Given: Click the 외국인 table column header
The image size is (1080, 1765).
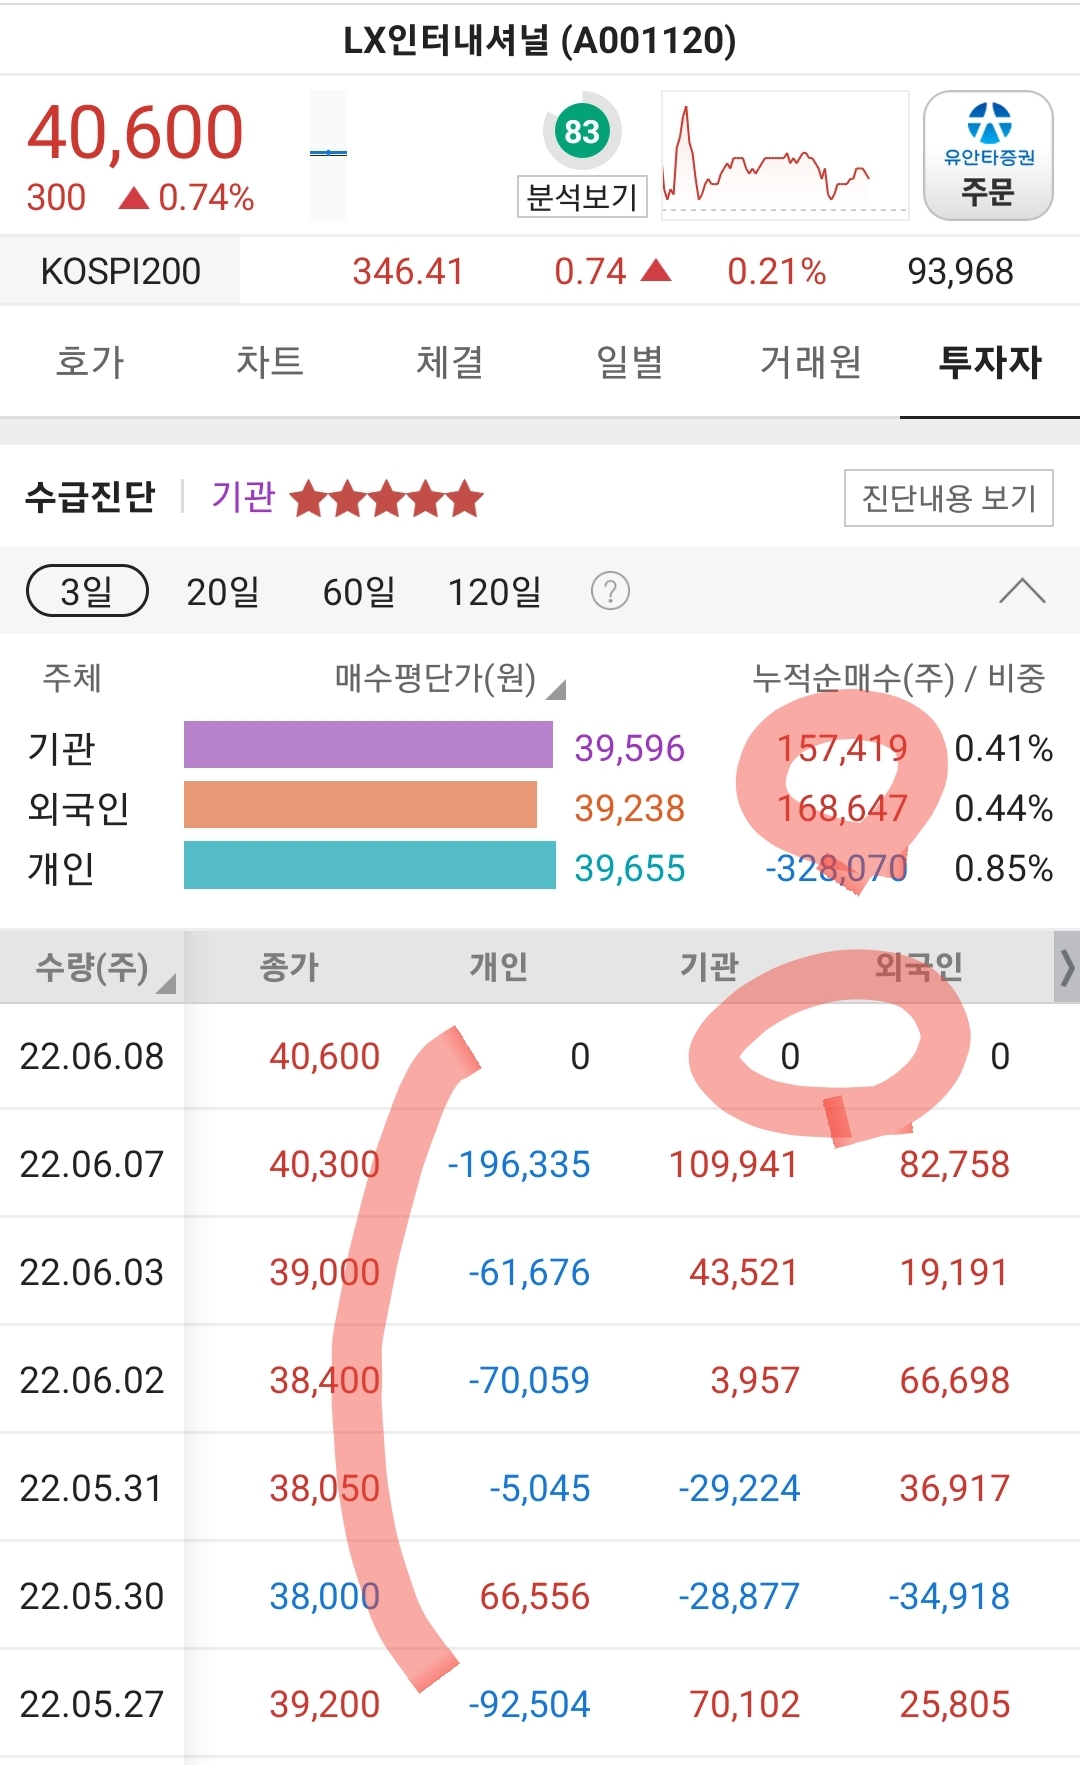Looking at the screenshot, I should (919, 967).
